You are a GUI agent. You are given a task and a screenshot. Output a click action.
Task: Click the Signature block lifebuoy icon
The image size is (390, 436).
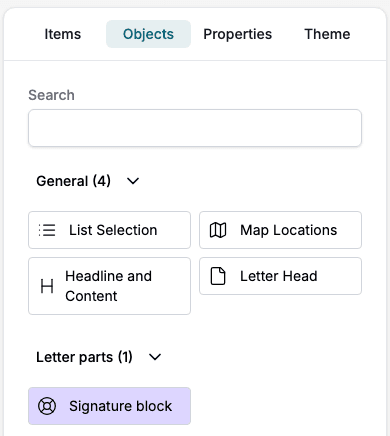coord(47,406)
